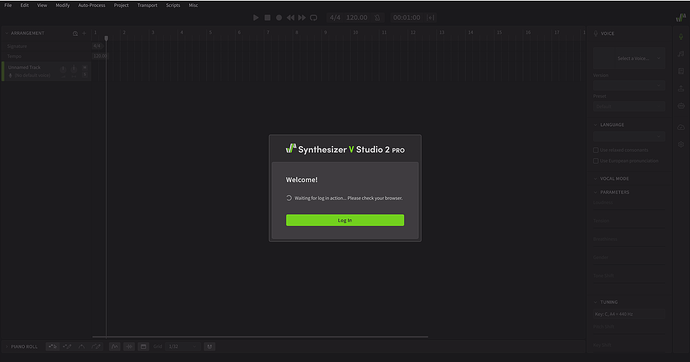
Task: Expand the VOCAL MODE section
Action: pyautogui.click(x=595, y=179)
